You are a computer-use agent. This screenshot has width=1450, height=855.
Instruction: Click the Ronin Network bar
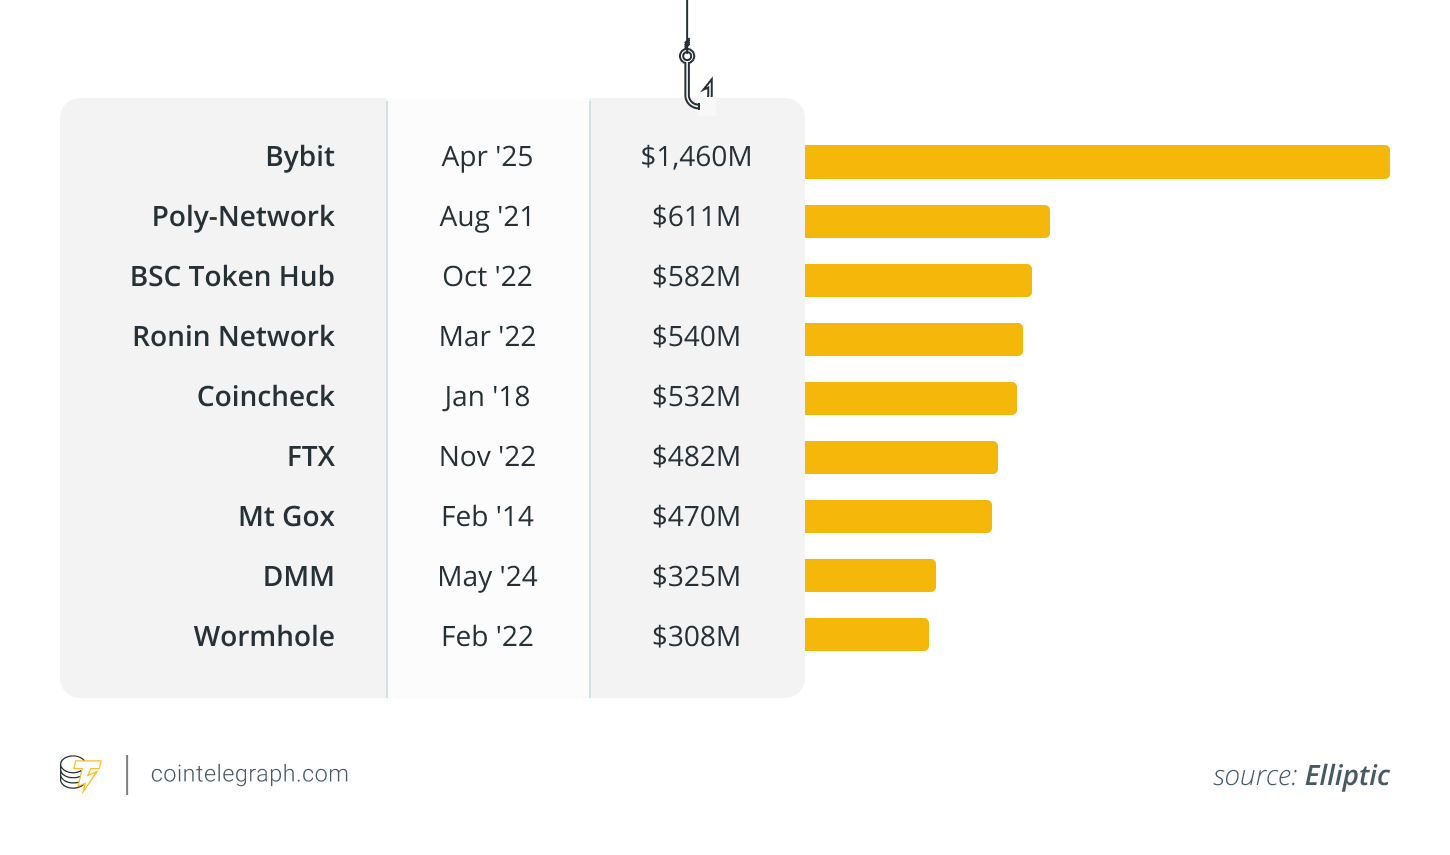[913, 339]
